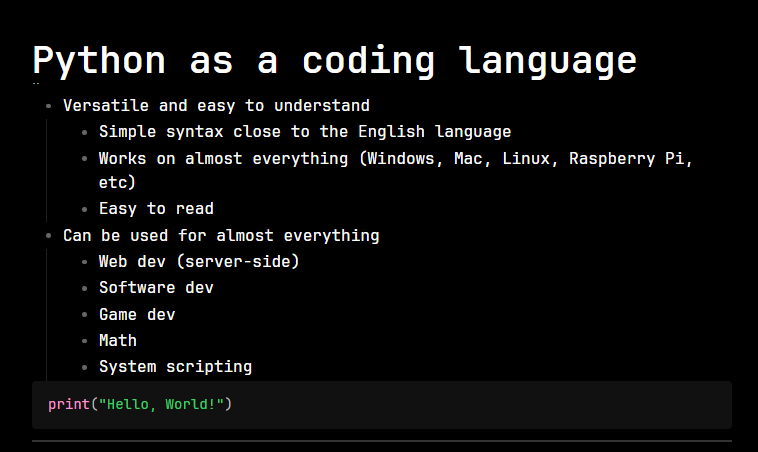The image size is (758, 452).
Task: Click the "System scripting" list item text
Action: (175, 367)
